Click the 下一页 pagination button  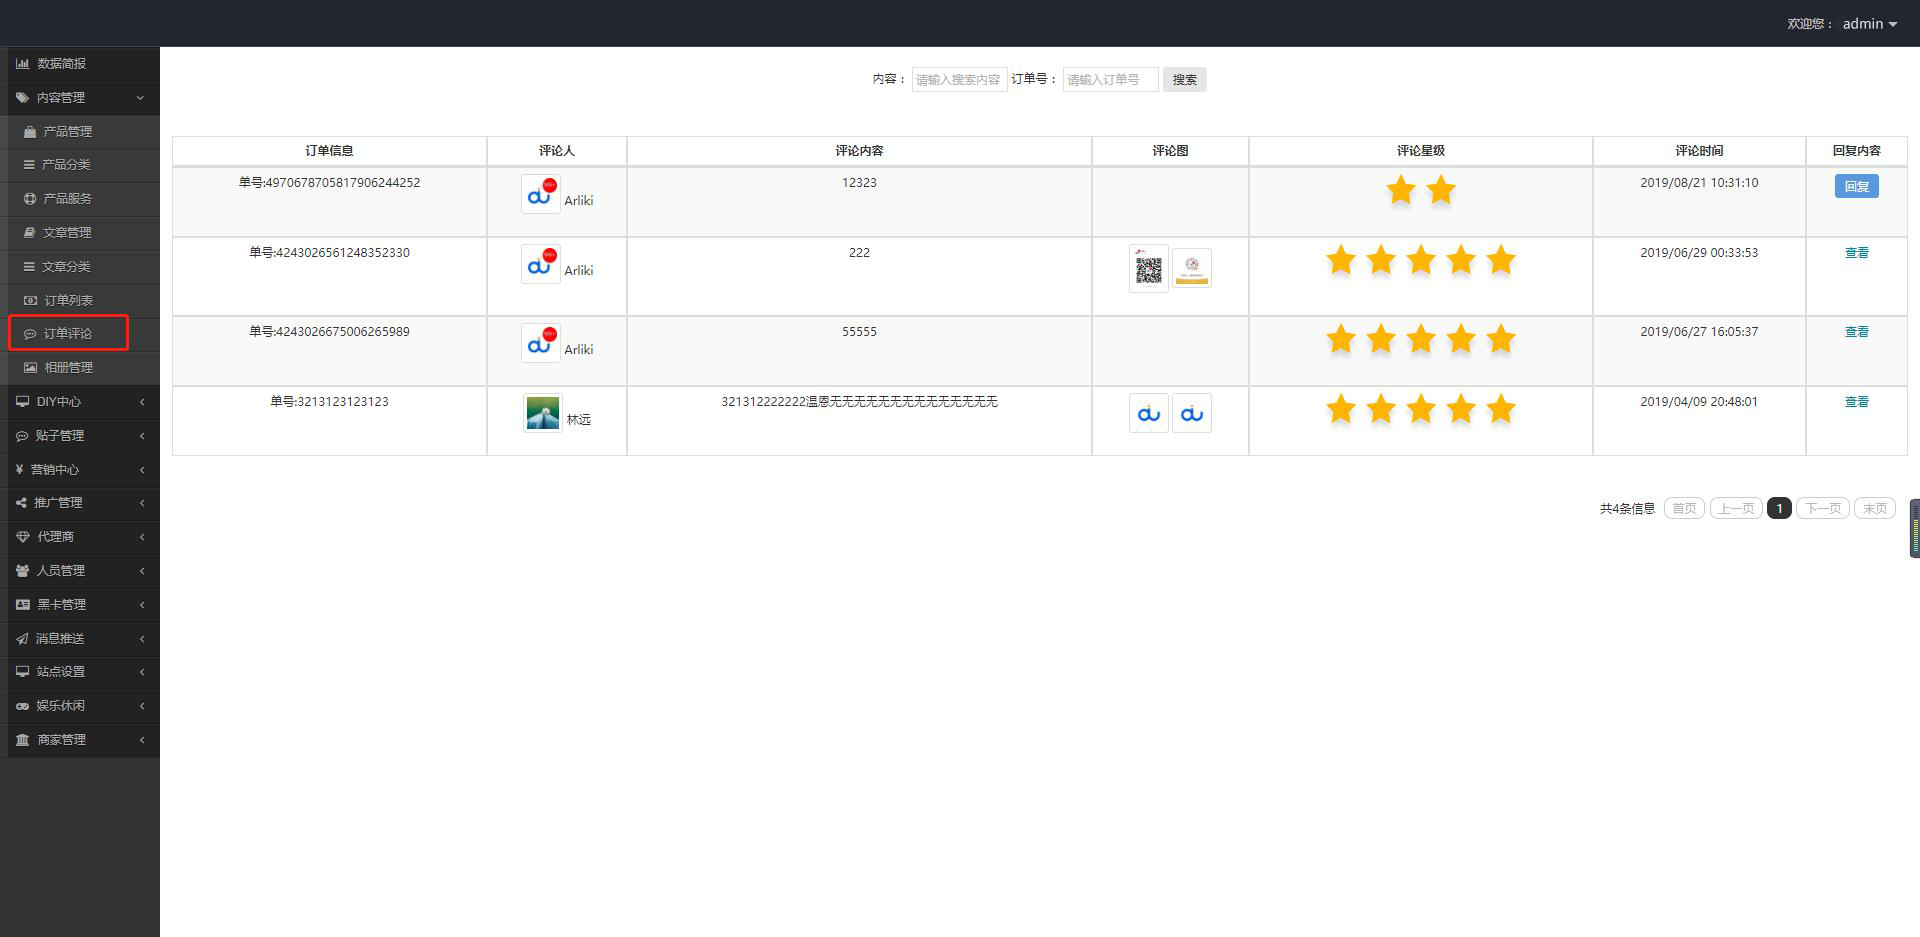point(1823,509)
